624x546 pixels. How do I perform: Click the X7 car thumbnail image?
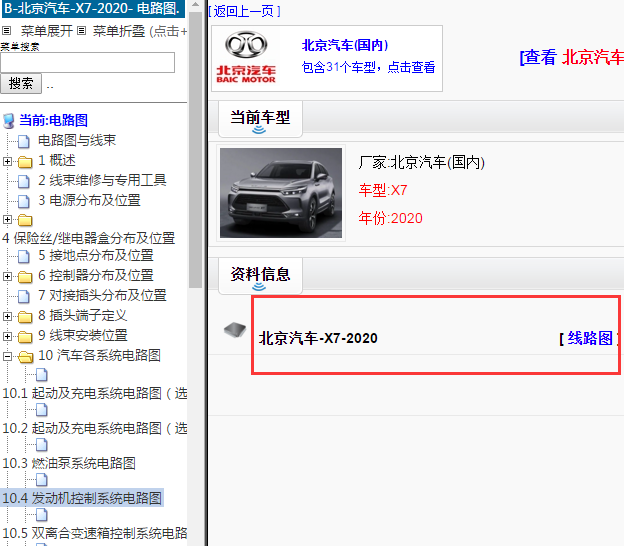point(281,193)
